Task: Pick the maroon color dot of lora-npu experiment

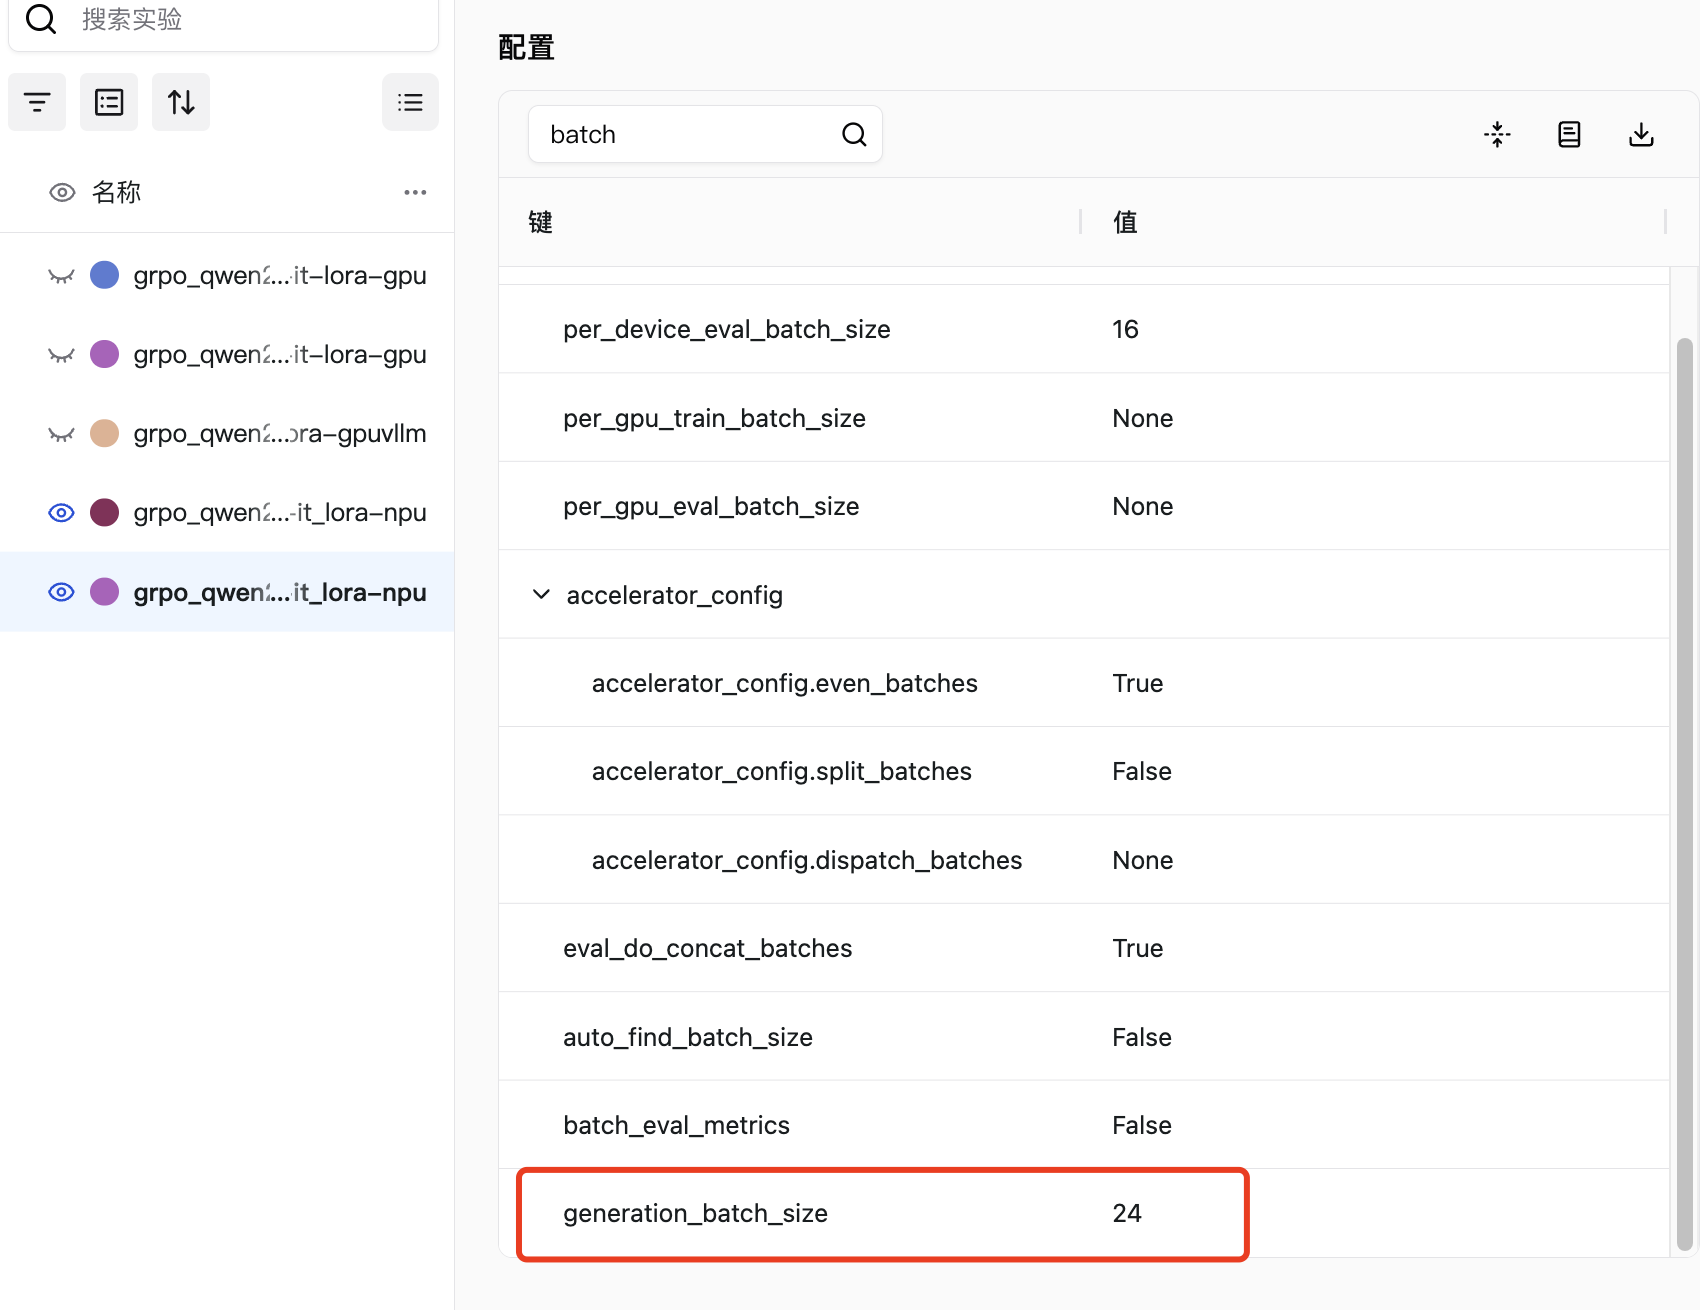Action: [x=105, y=512]
